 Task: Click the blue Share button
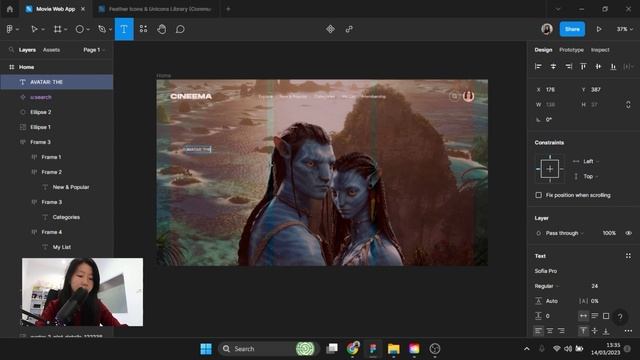coord(572,29)
